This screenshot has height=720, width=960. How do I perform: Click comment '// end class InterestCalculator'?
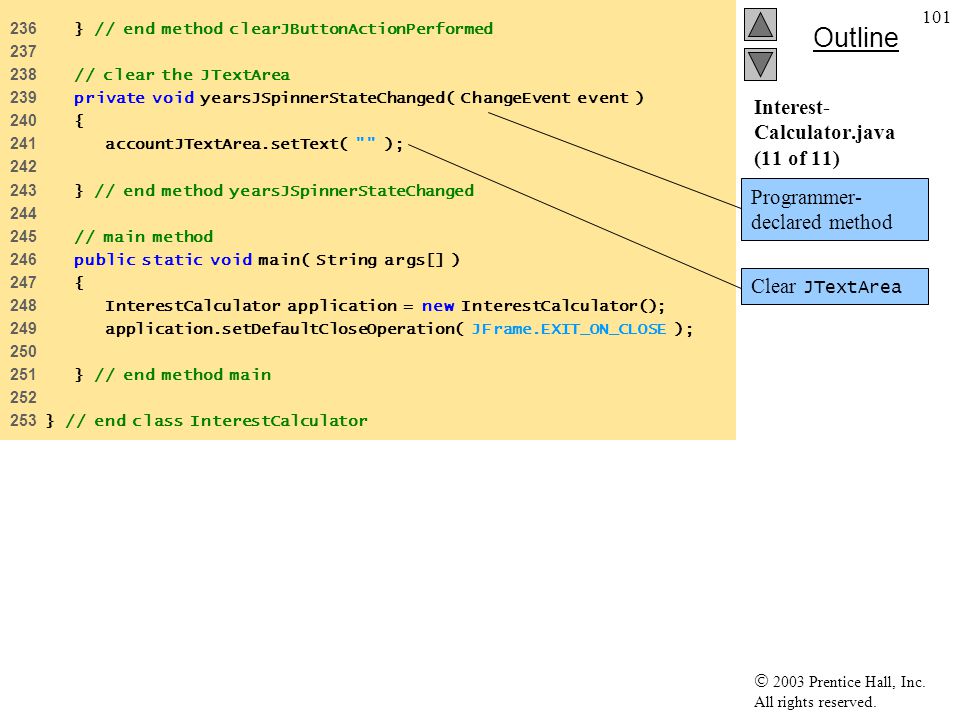[x=216, y=421]
